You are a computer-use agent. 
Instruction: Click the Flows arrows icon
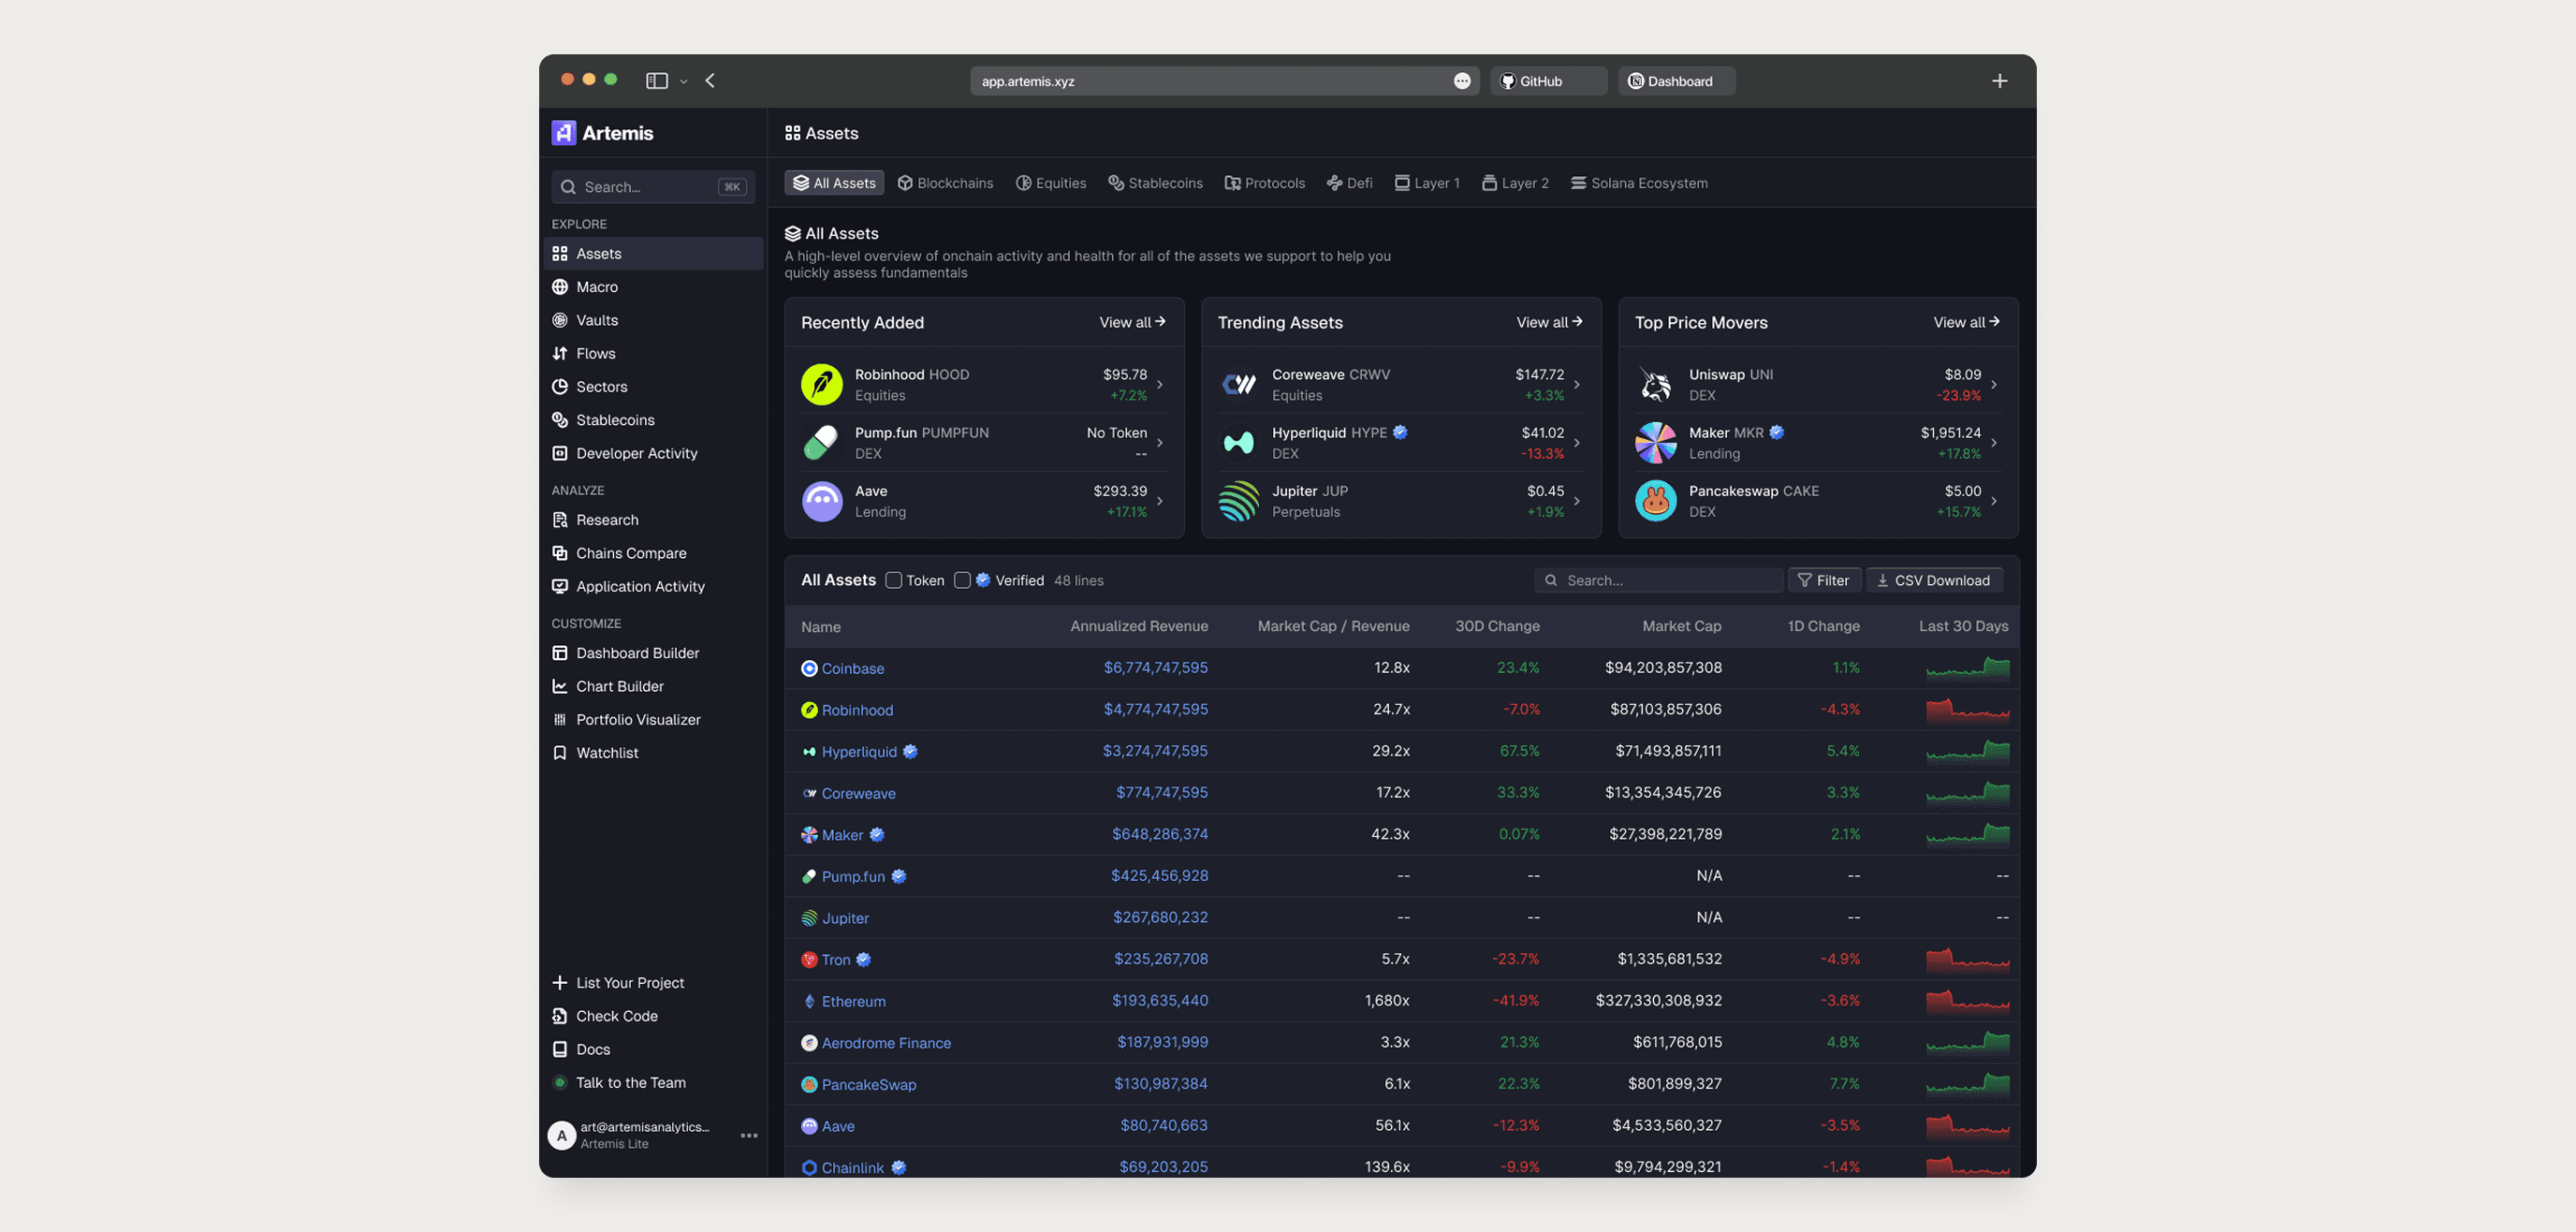(560, 353)
